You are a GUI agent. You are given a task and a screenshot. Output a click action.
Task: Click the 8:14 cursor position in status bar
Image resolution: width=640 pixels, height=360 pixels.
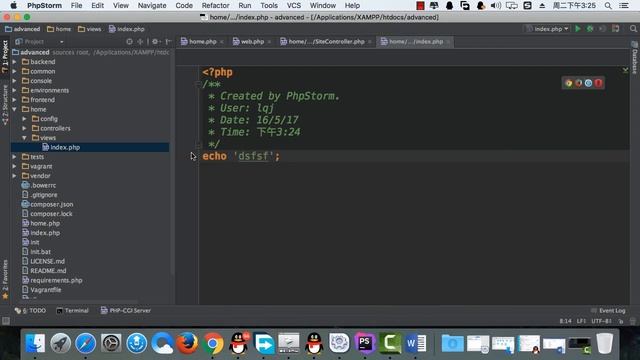(565, 321)
